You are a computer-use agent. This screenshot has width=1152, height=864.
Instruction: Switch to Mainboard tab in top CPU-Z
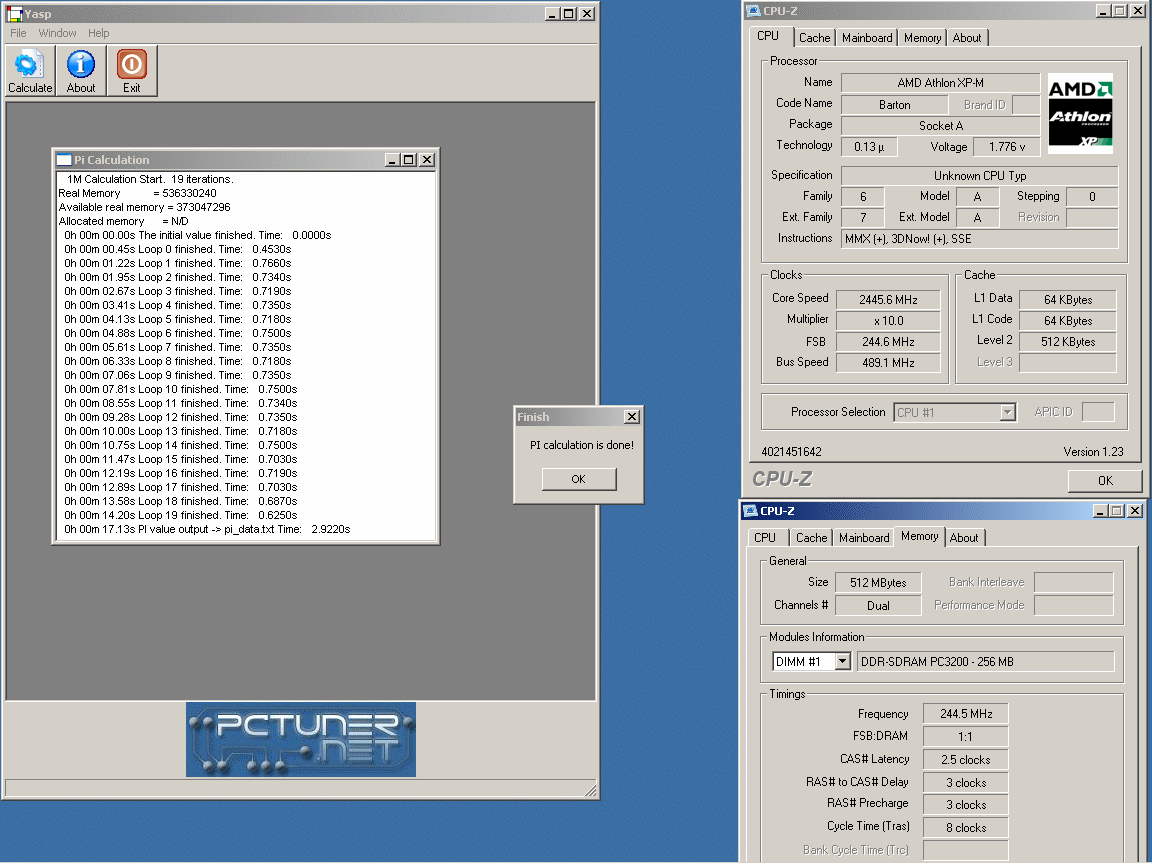867,37
